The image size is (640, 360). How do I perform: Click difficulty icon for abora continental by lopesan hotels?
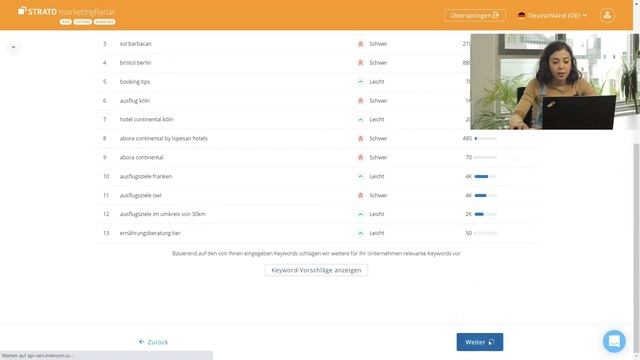360,139
